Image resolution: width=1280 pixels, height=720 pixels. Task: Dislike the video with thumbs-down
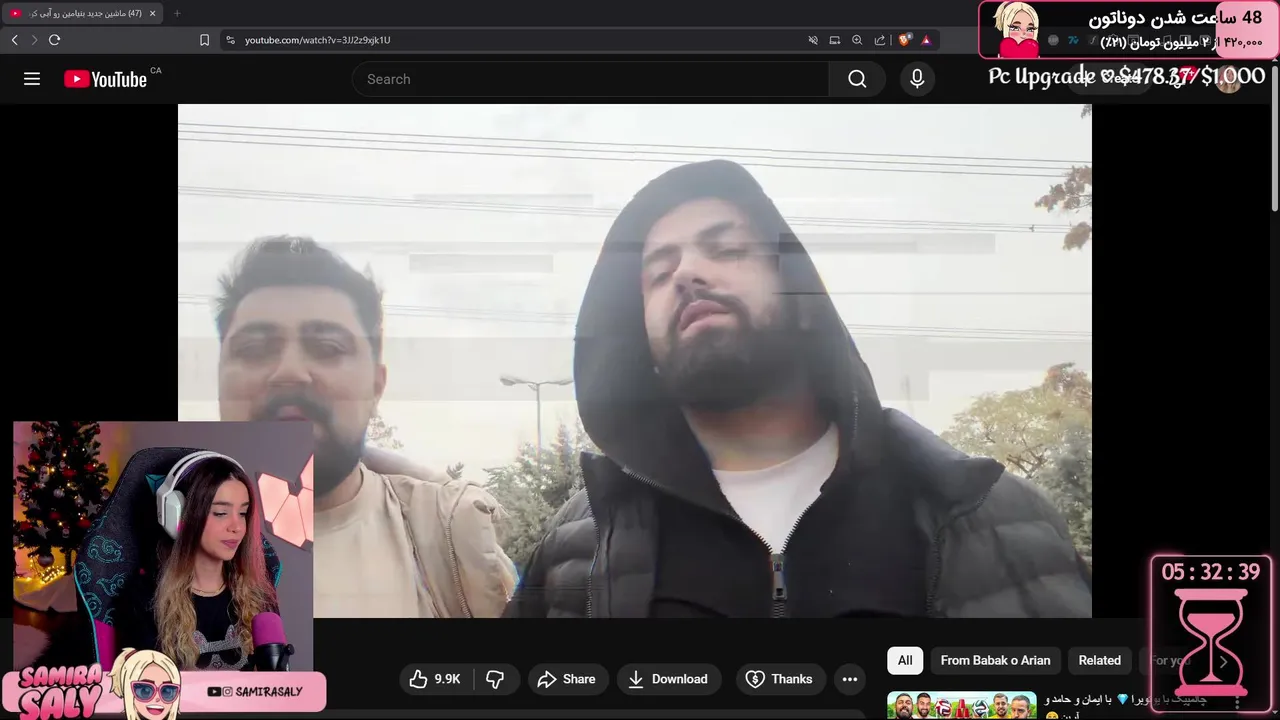click(496, 679)
